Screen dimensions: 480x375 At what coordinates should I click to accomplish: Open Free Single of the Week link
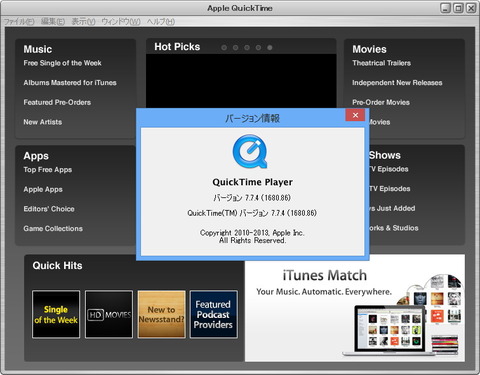point(62,63)
